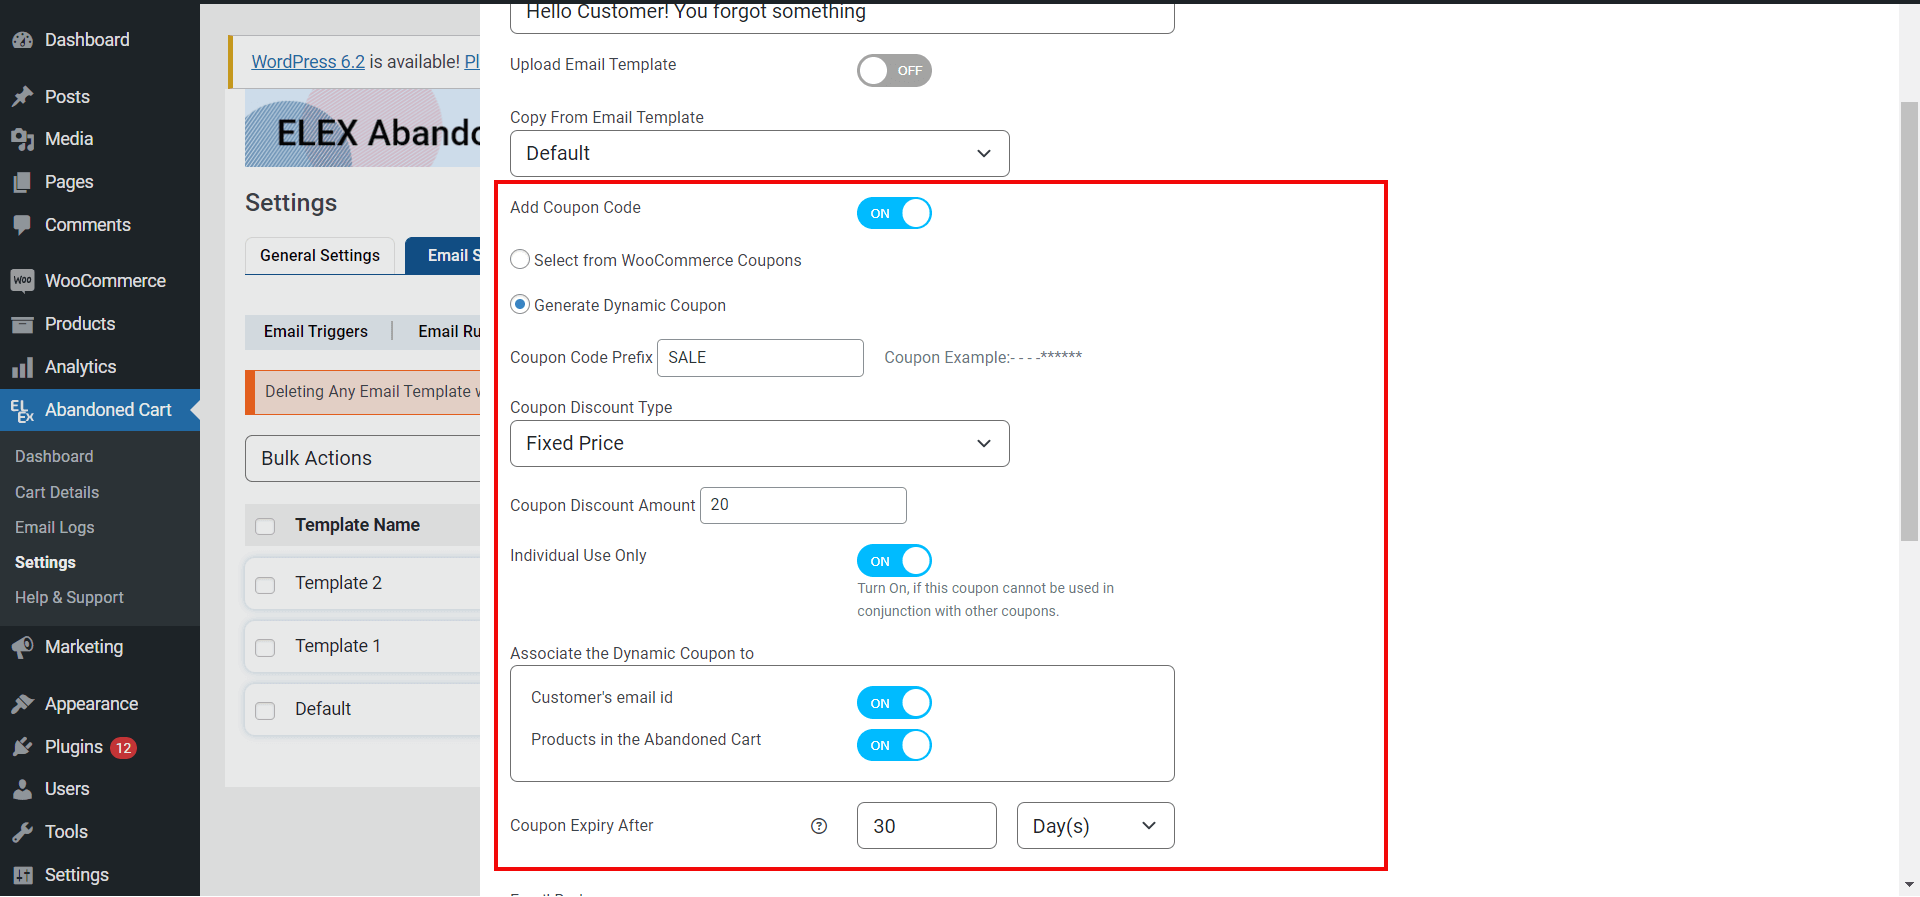
Task: Switch to the General Settings tab
Action: 320,256
